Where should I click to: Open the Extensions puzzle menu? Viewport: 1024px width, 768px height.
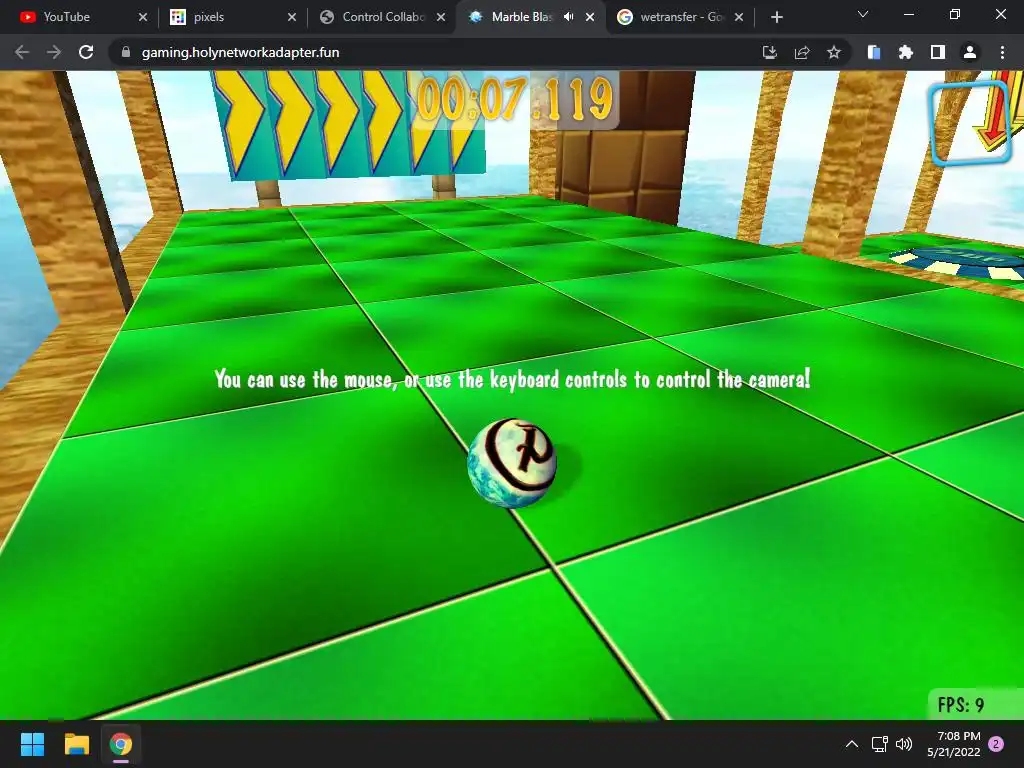point(906,52)
